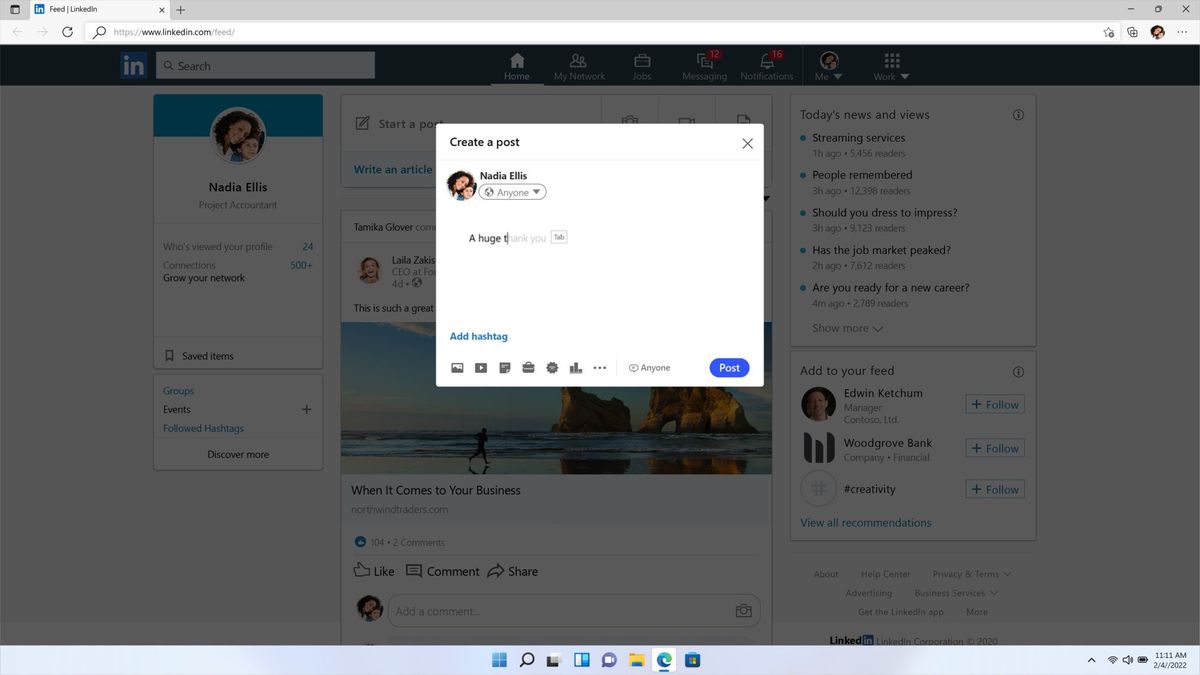Viewport: 1200px width, 675px height.
Task: Add a photo to the post
Action: [x=457, y=367]
